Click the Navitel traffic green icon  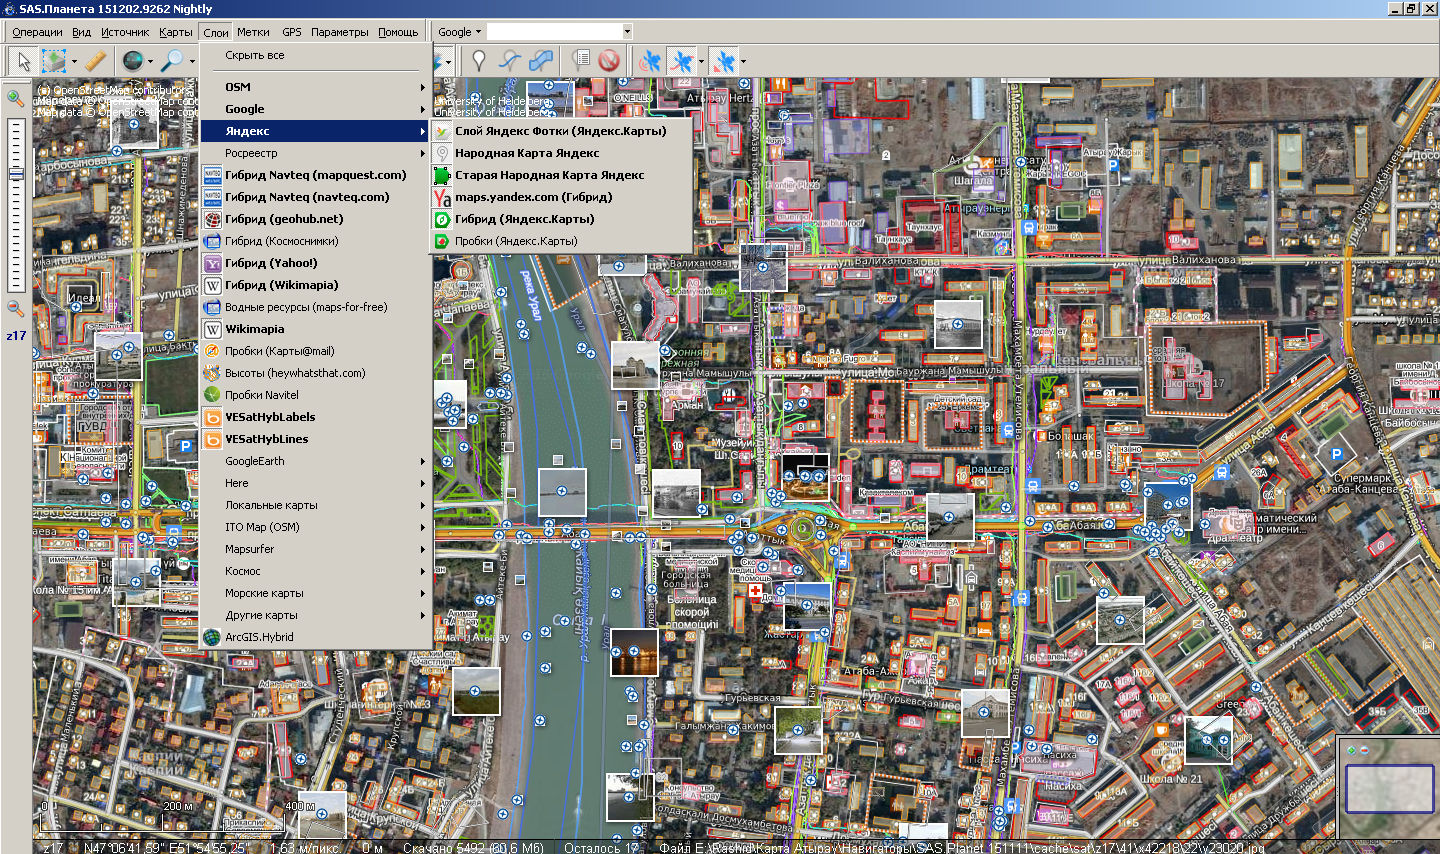212,395
